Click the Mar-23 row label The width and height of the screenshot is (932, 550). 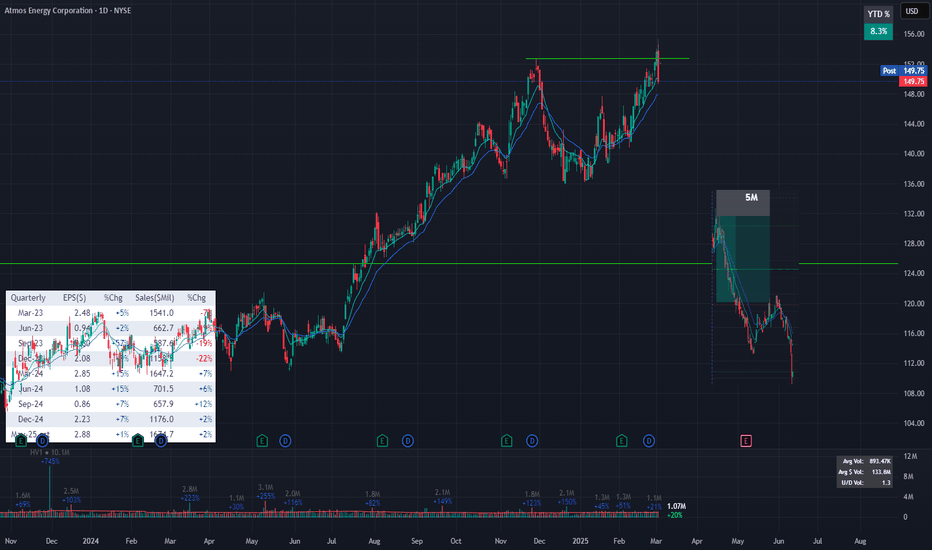tap(30, 313)
